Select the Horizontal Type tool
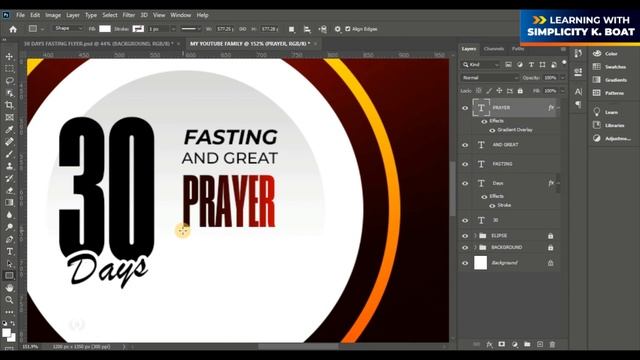Viewport: 640px width, 360px height. point(9,251)
